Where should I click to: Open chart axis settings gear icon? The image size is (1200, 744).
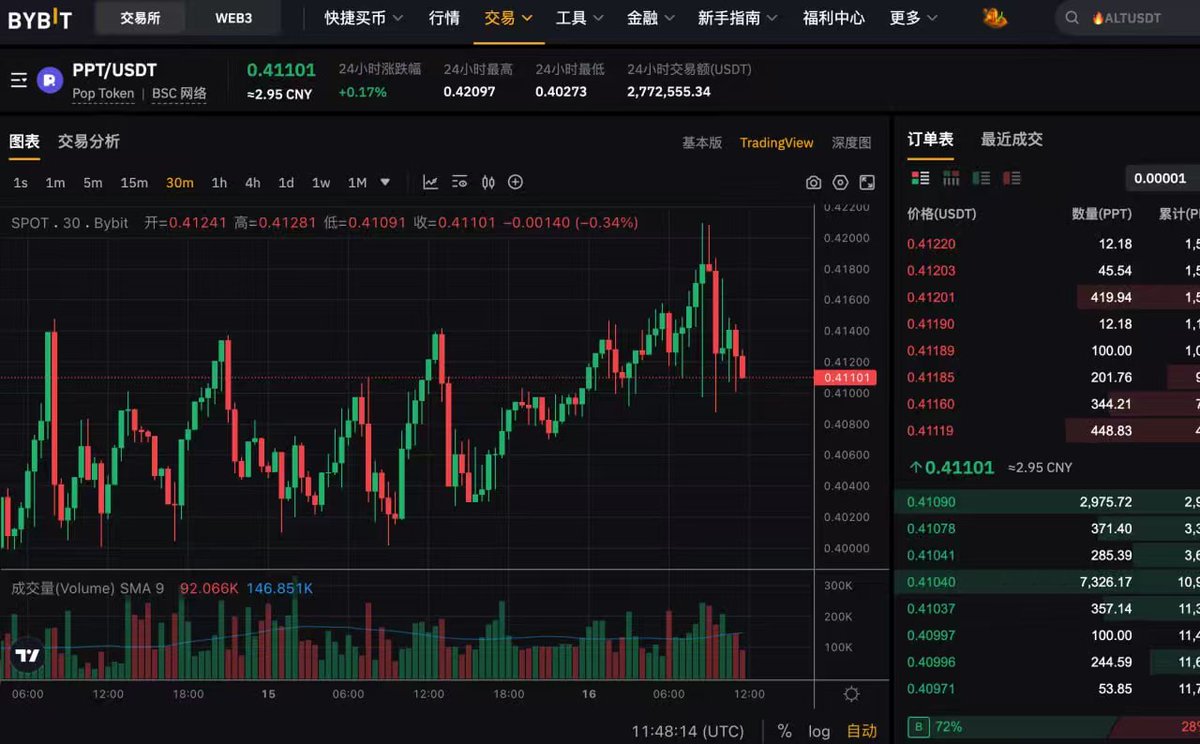tap(852, 694)
